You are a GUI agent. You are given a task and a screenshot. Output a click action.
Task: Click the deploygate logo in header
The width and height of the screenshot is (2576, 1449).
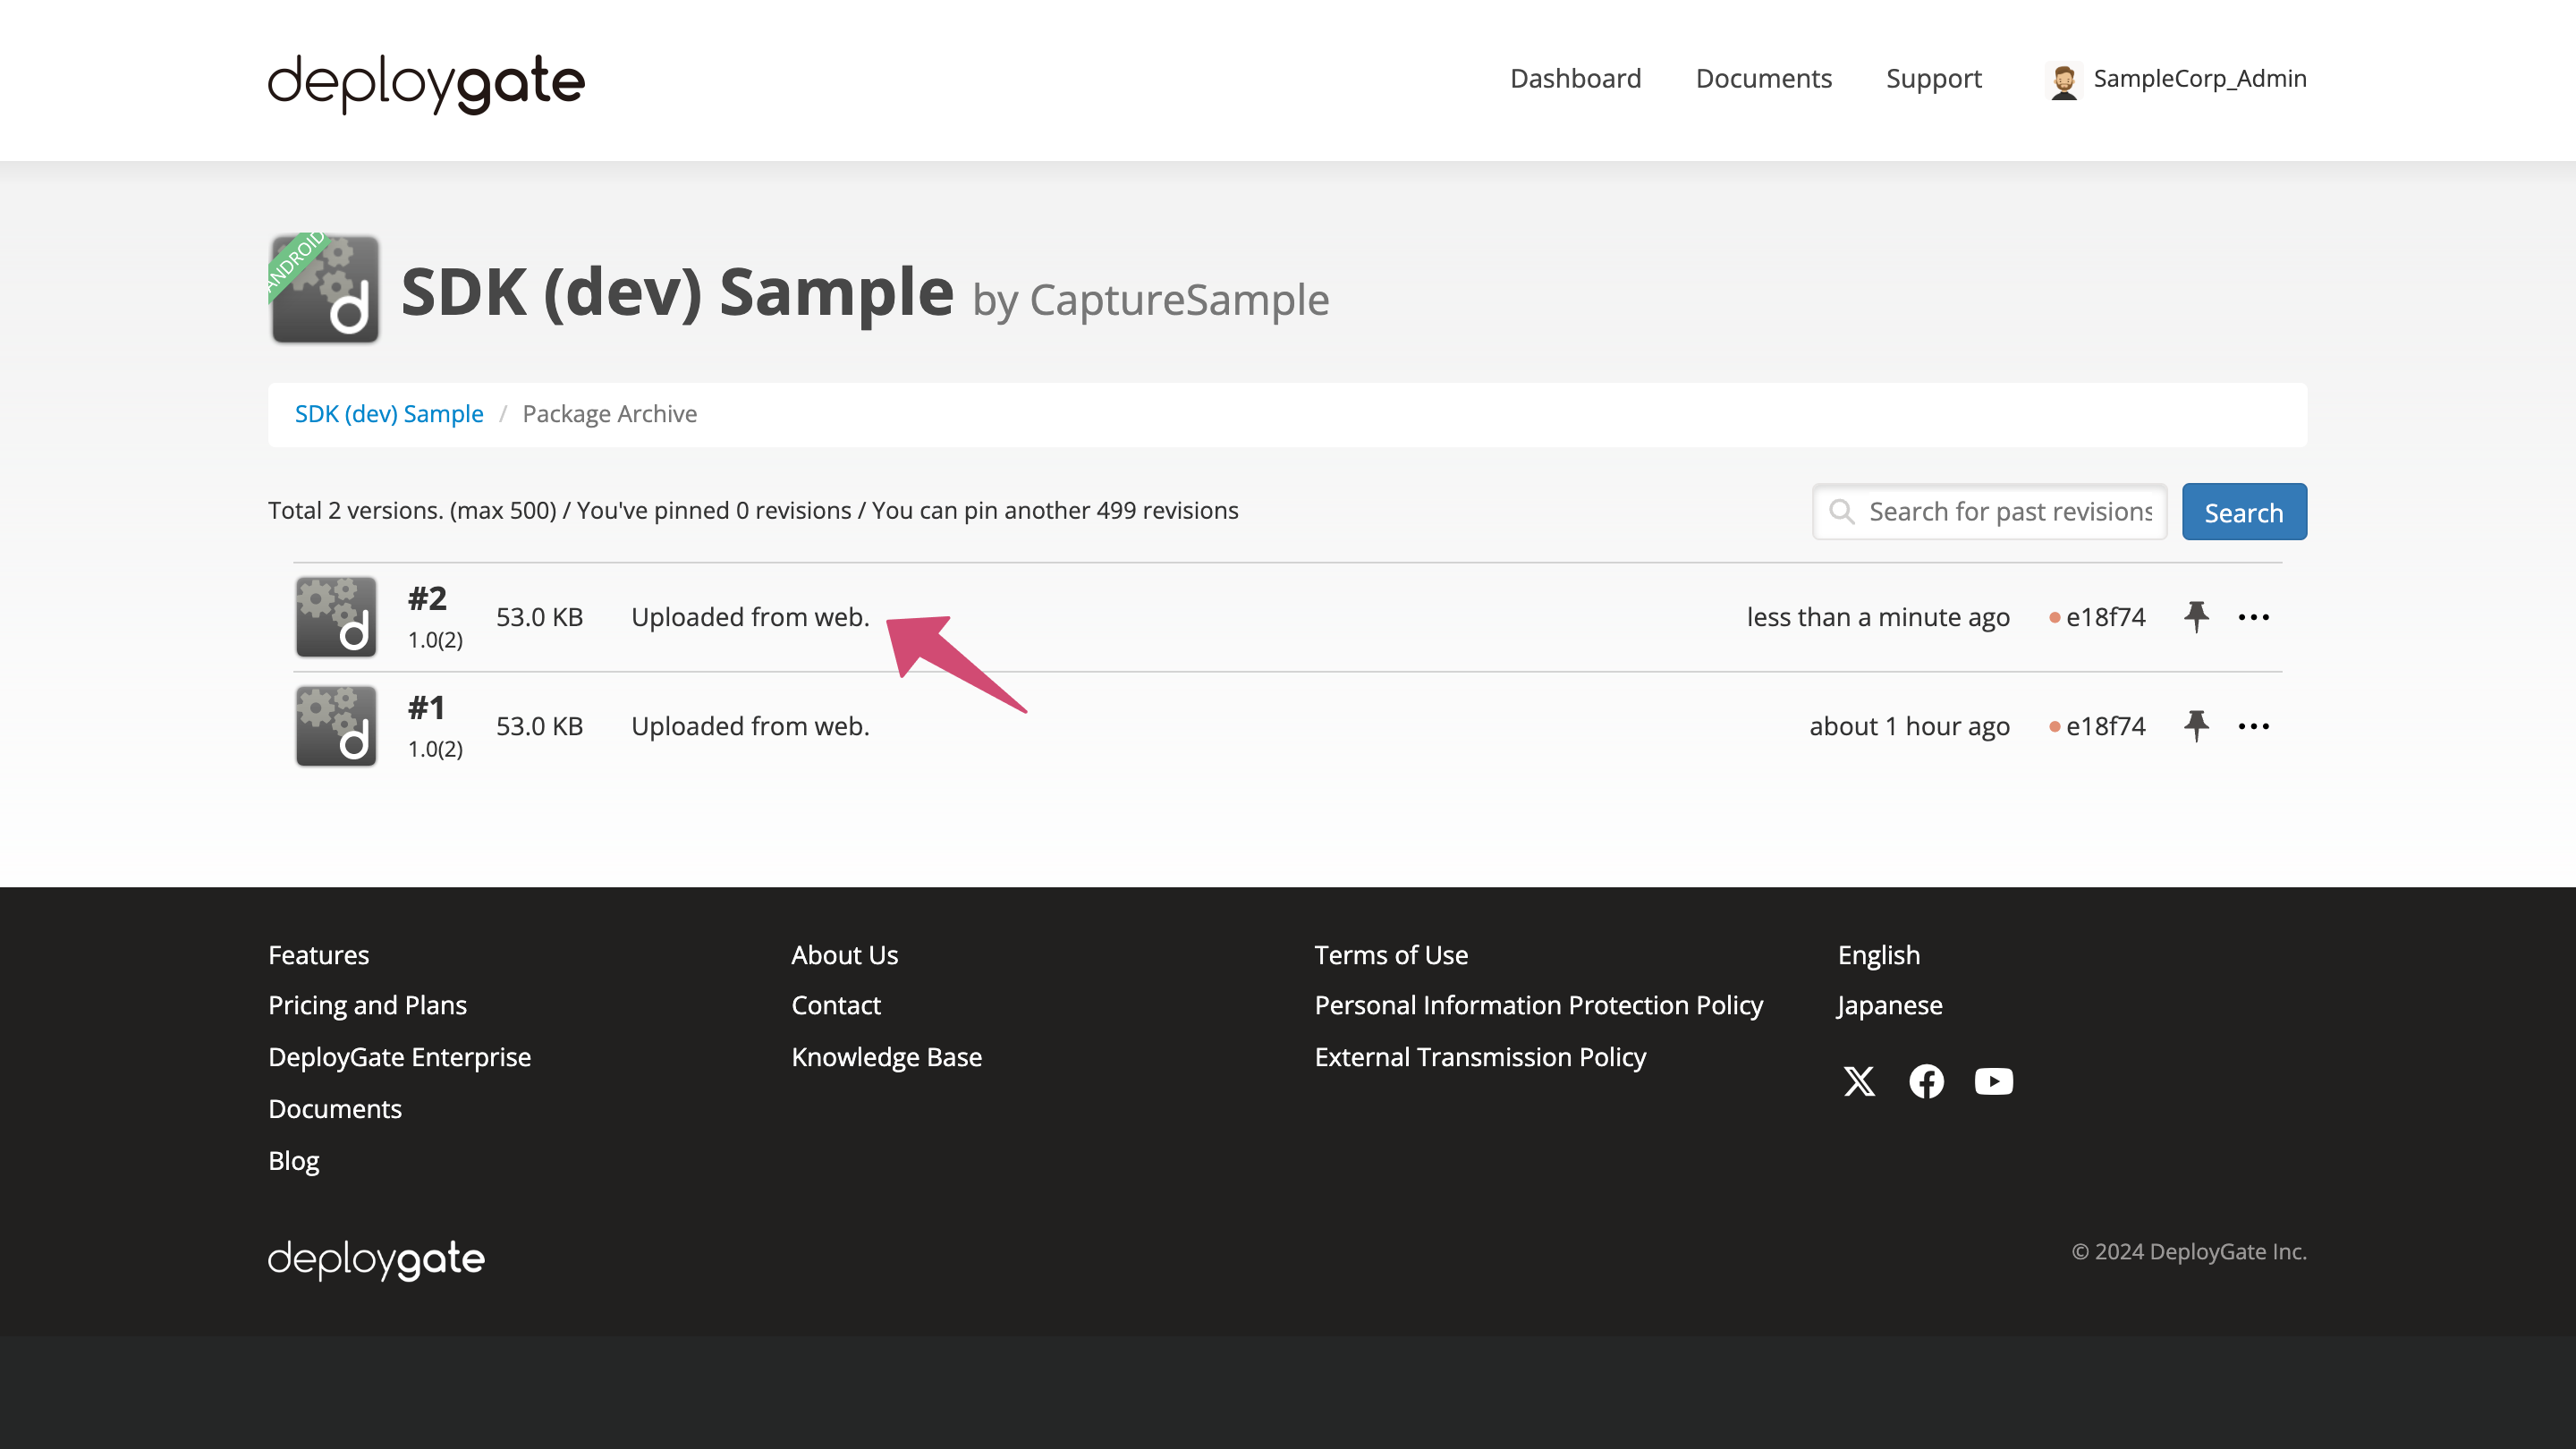426,82
